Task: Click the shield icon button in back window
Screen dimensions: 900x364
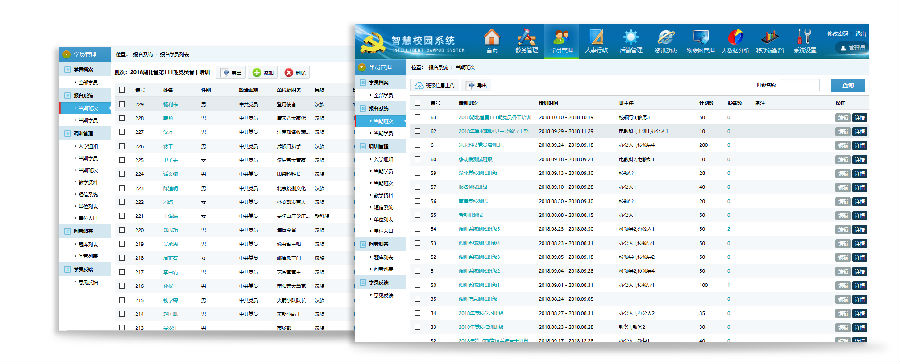Action: click(x=232, y=73)
